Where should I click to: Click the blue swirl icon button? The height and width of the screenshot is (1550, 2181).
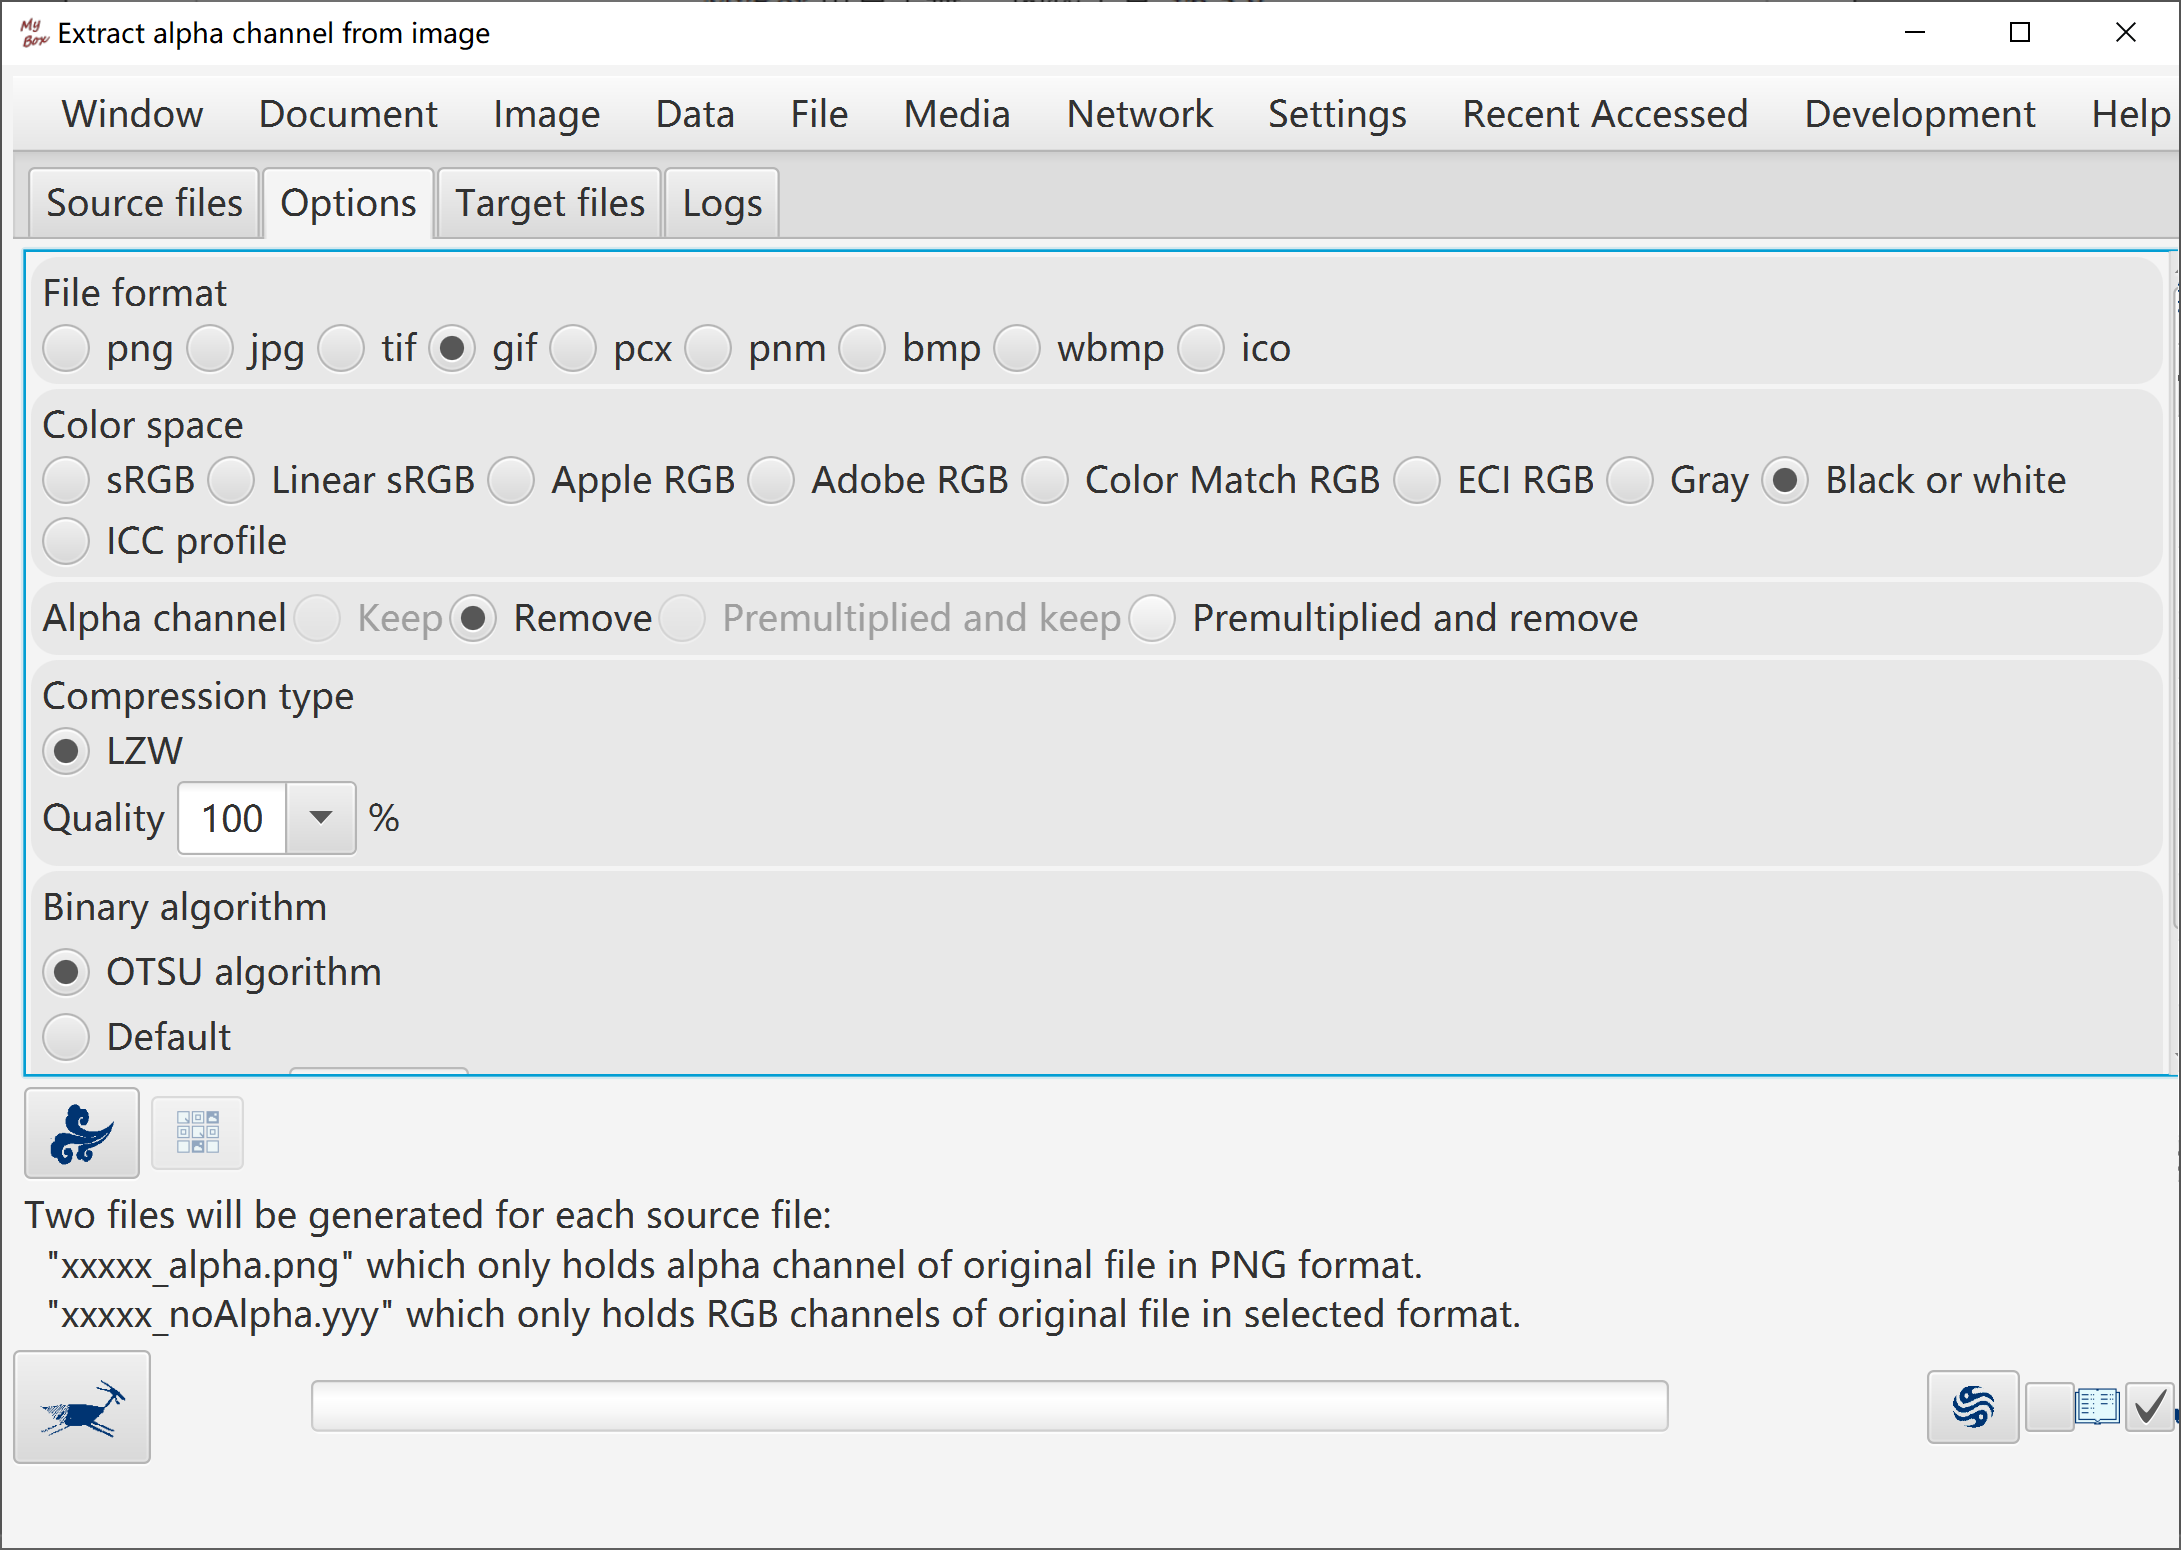coord(1972,1407)
